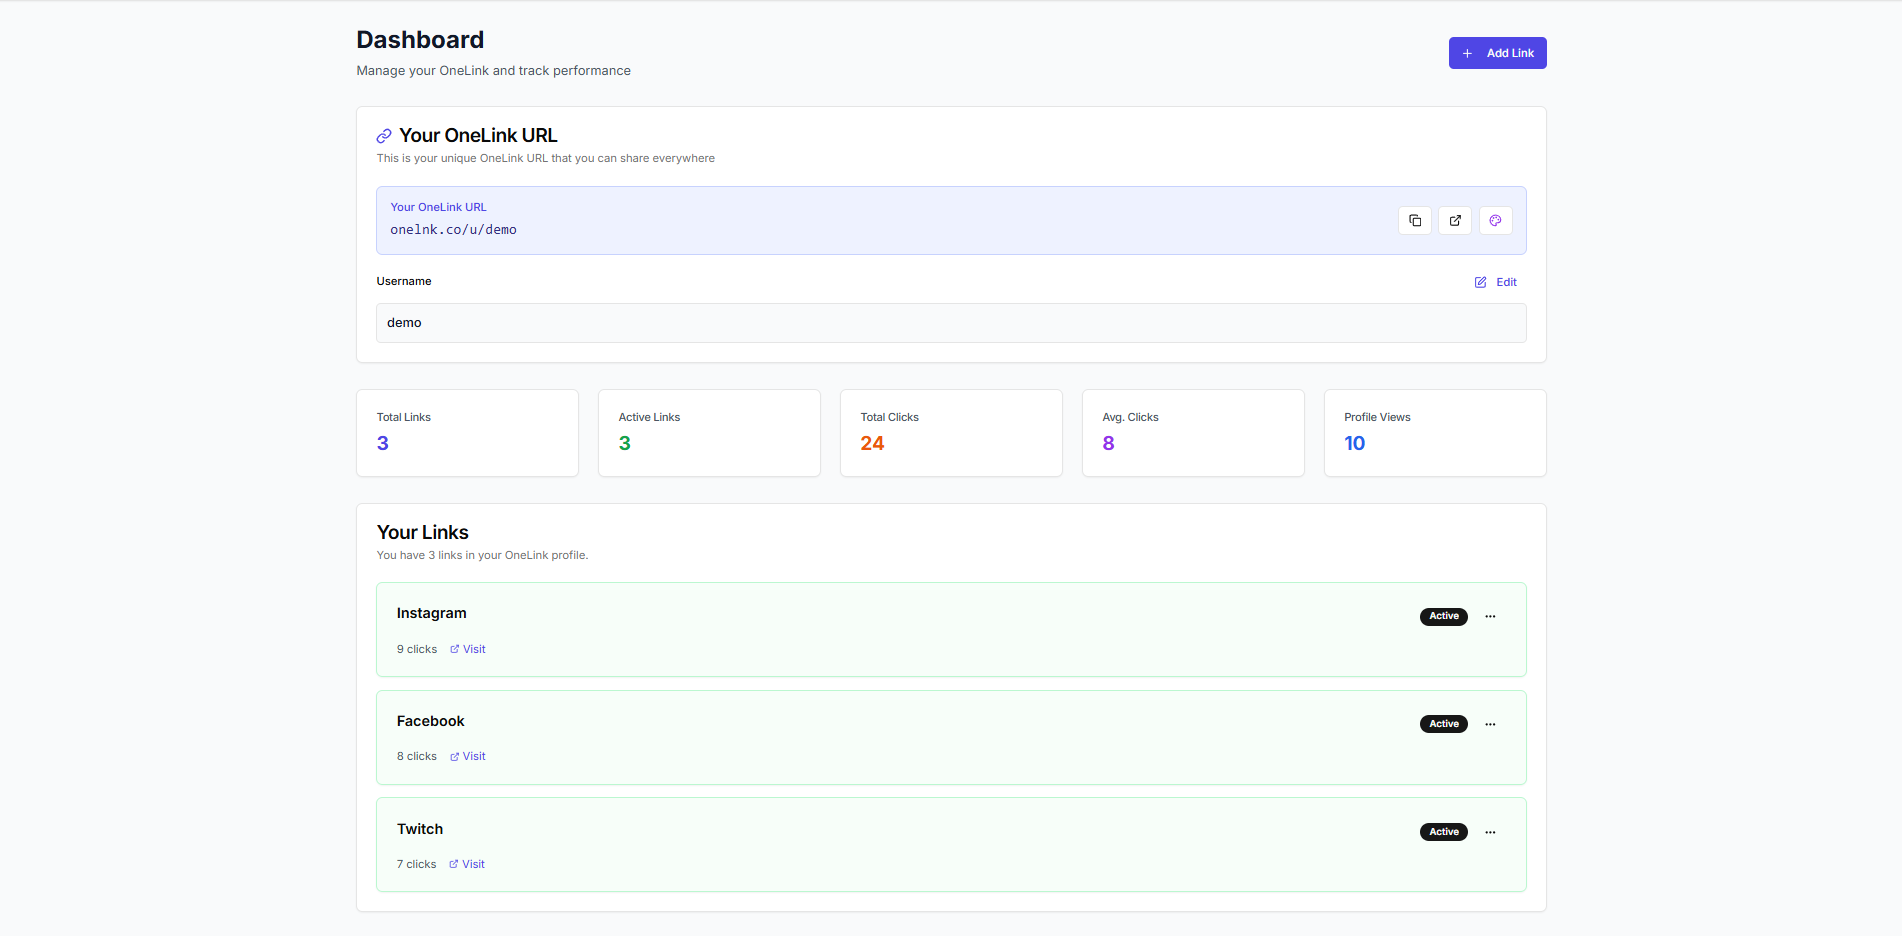Click the pencil edit icon by Username
The width and height of the screenshot is (1902, 936).
[1480, 282]
